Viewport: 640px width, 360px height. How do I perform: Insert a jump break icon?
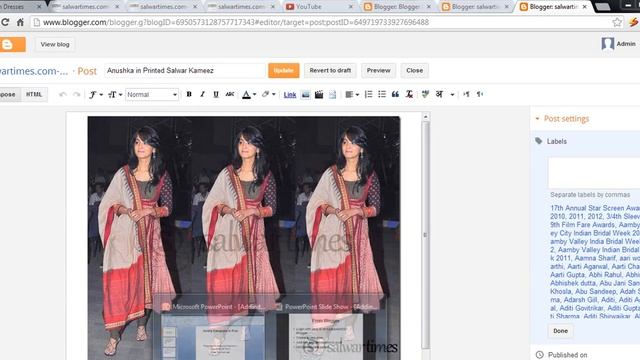click(x=333, y=95)
